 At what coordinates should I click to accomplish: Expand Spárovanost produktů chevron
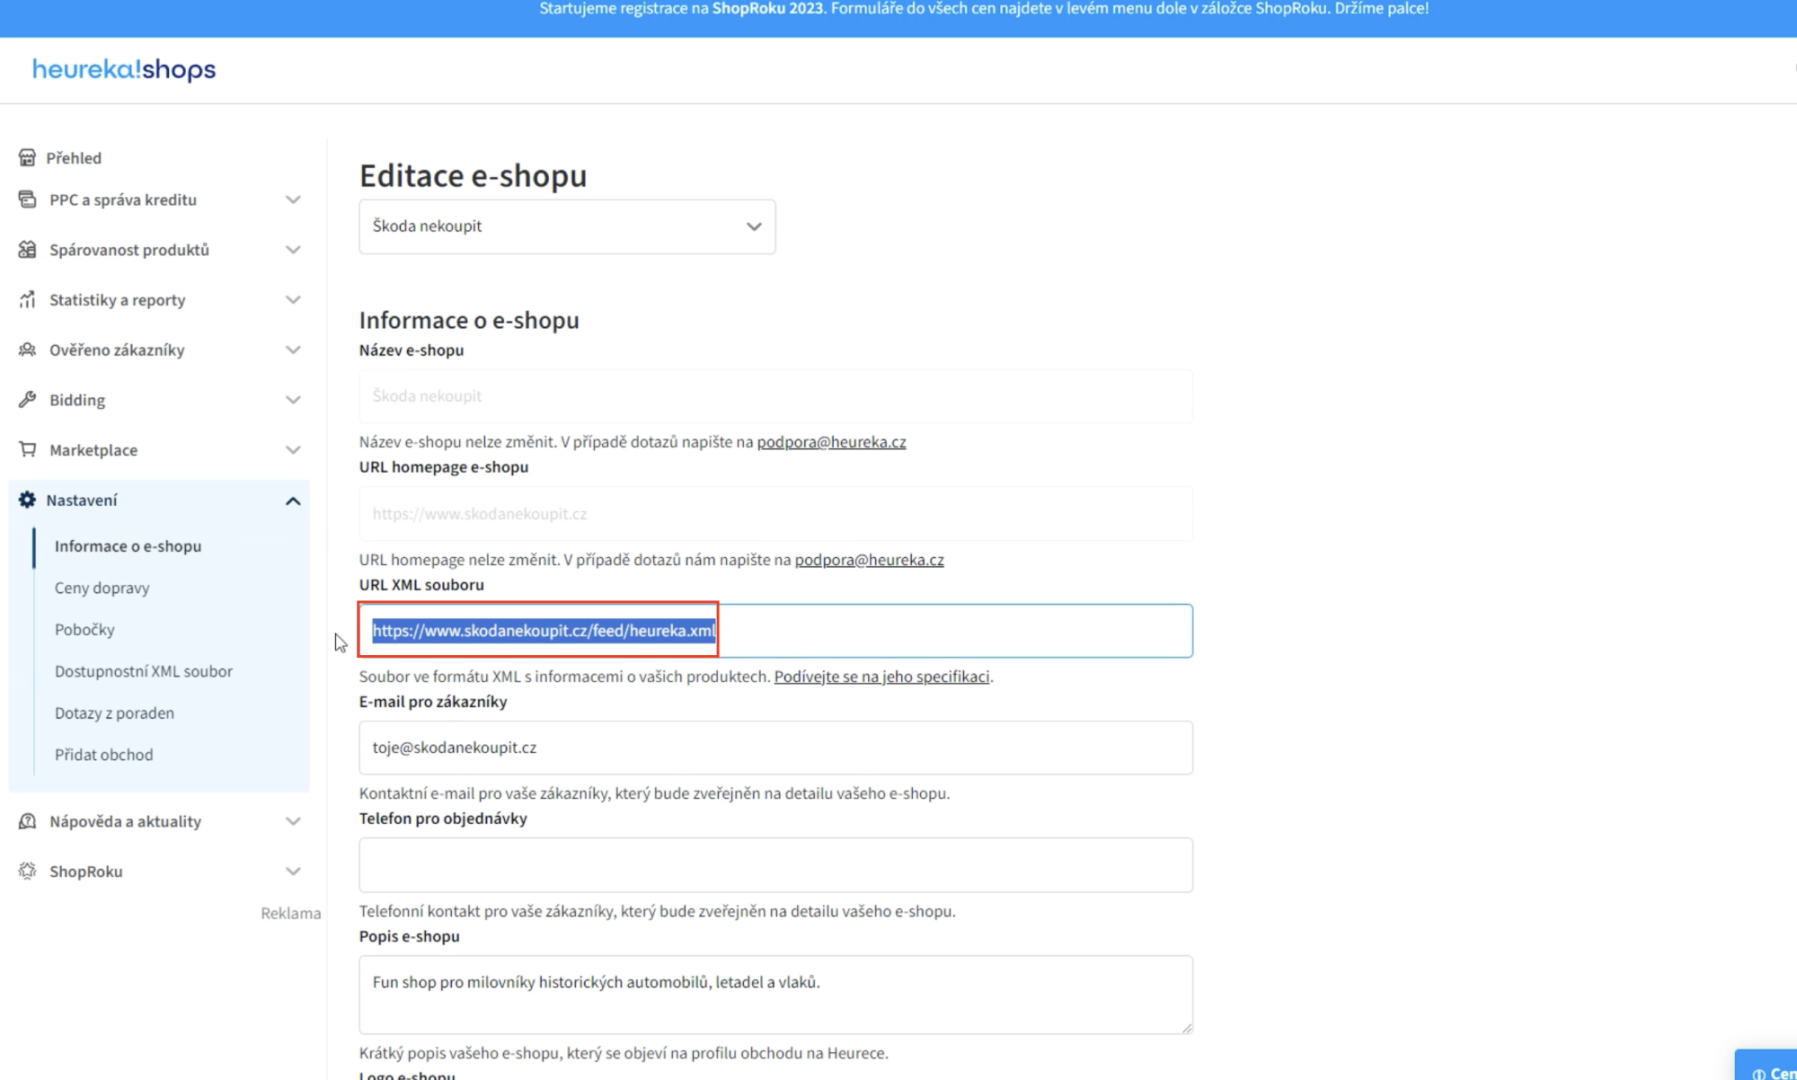tap(293, 250)
